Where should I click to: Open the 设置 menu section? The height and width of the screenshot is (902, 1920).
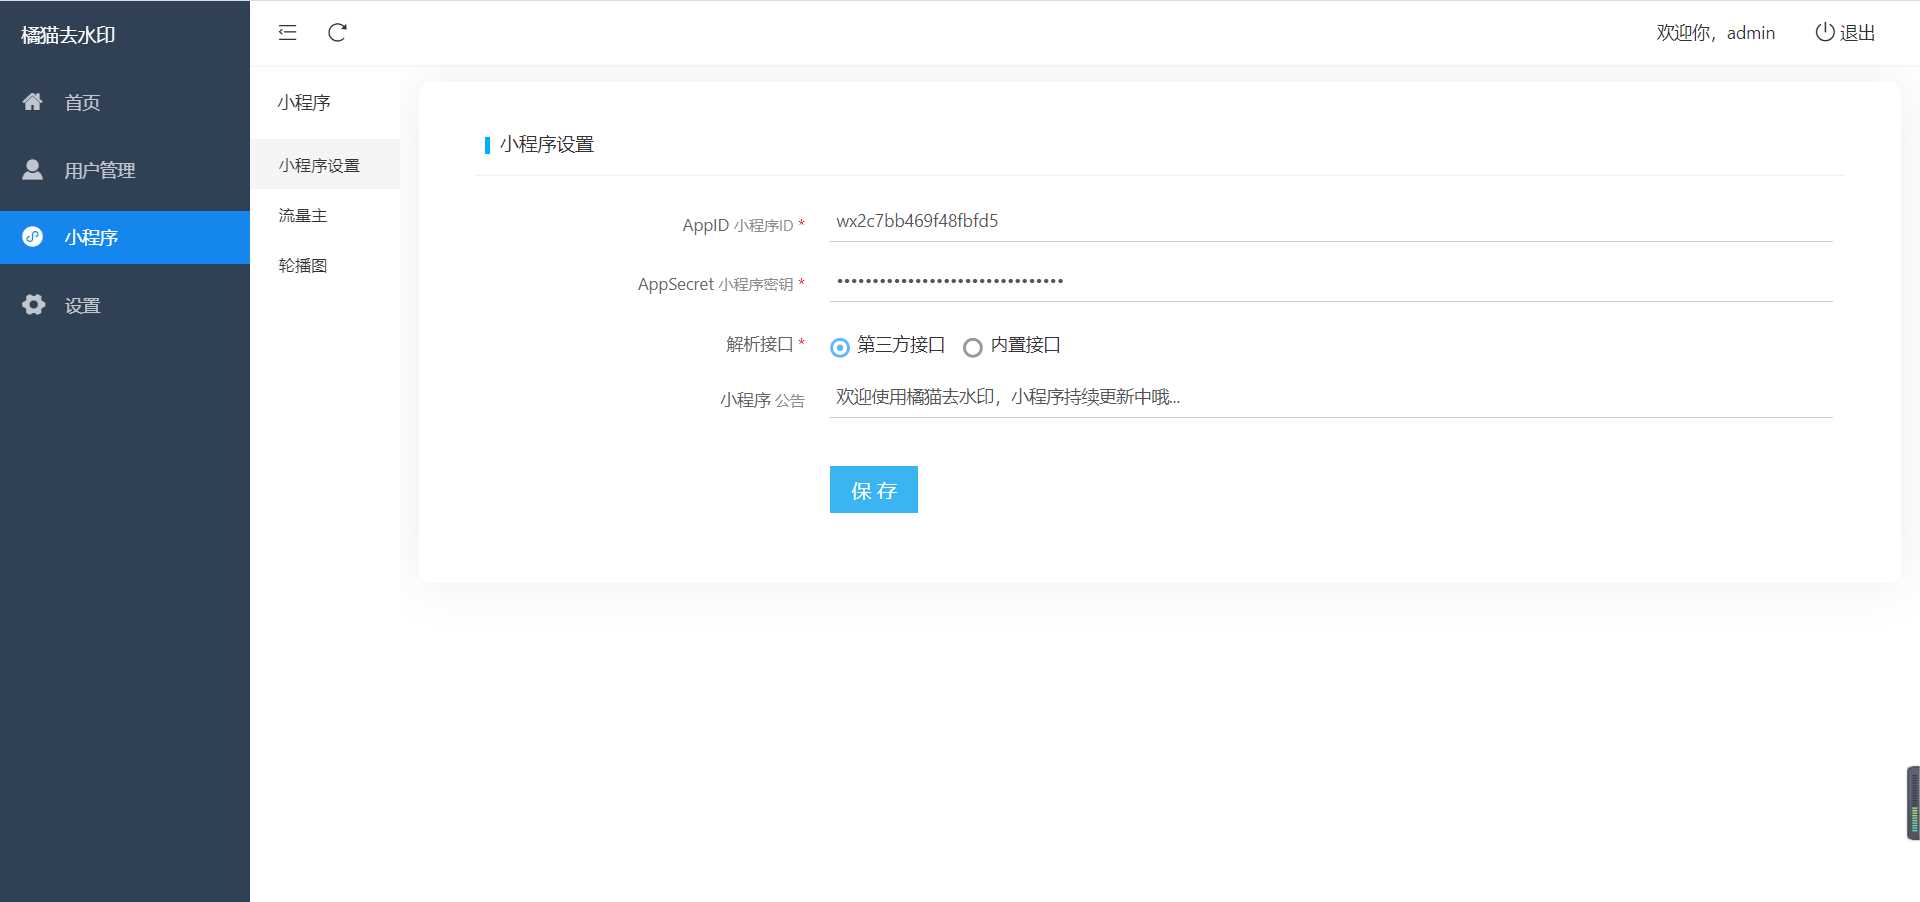(x=81, y=304)
